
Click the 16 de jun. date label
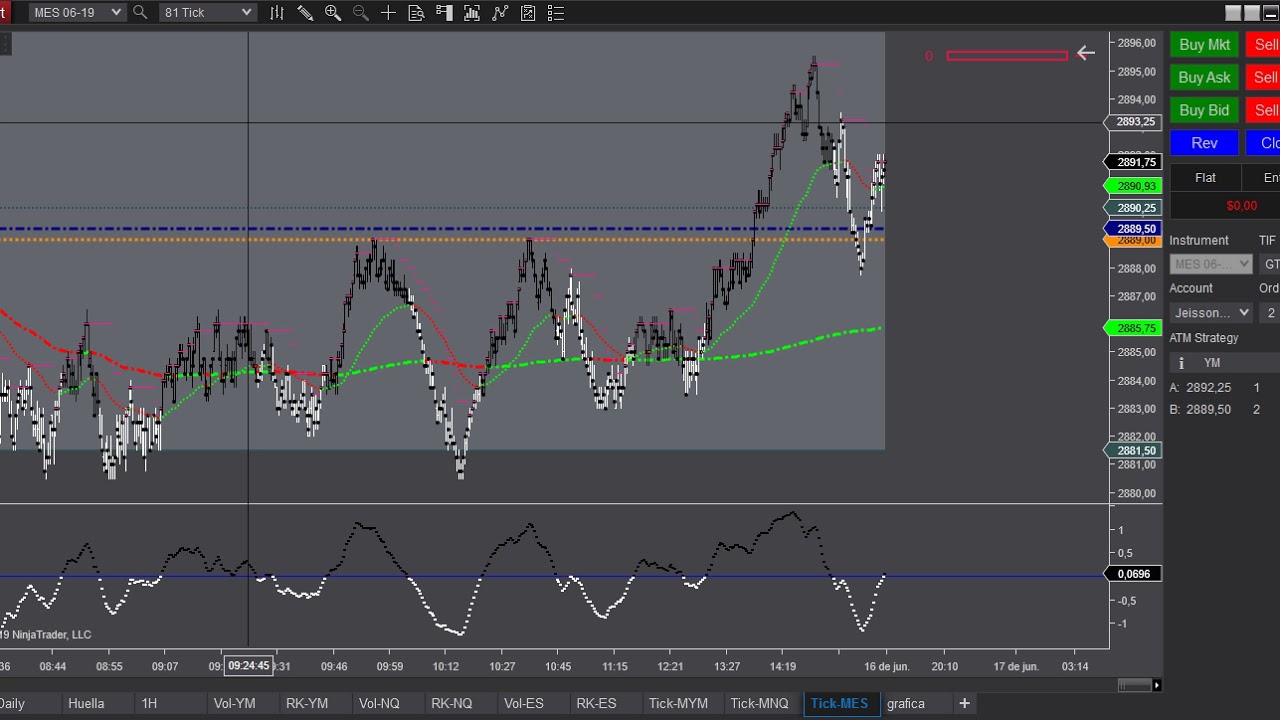887,666
